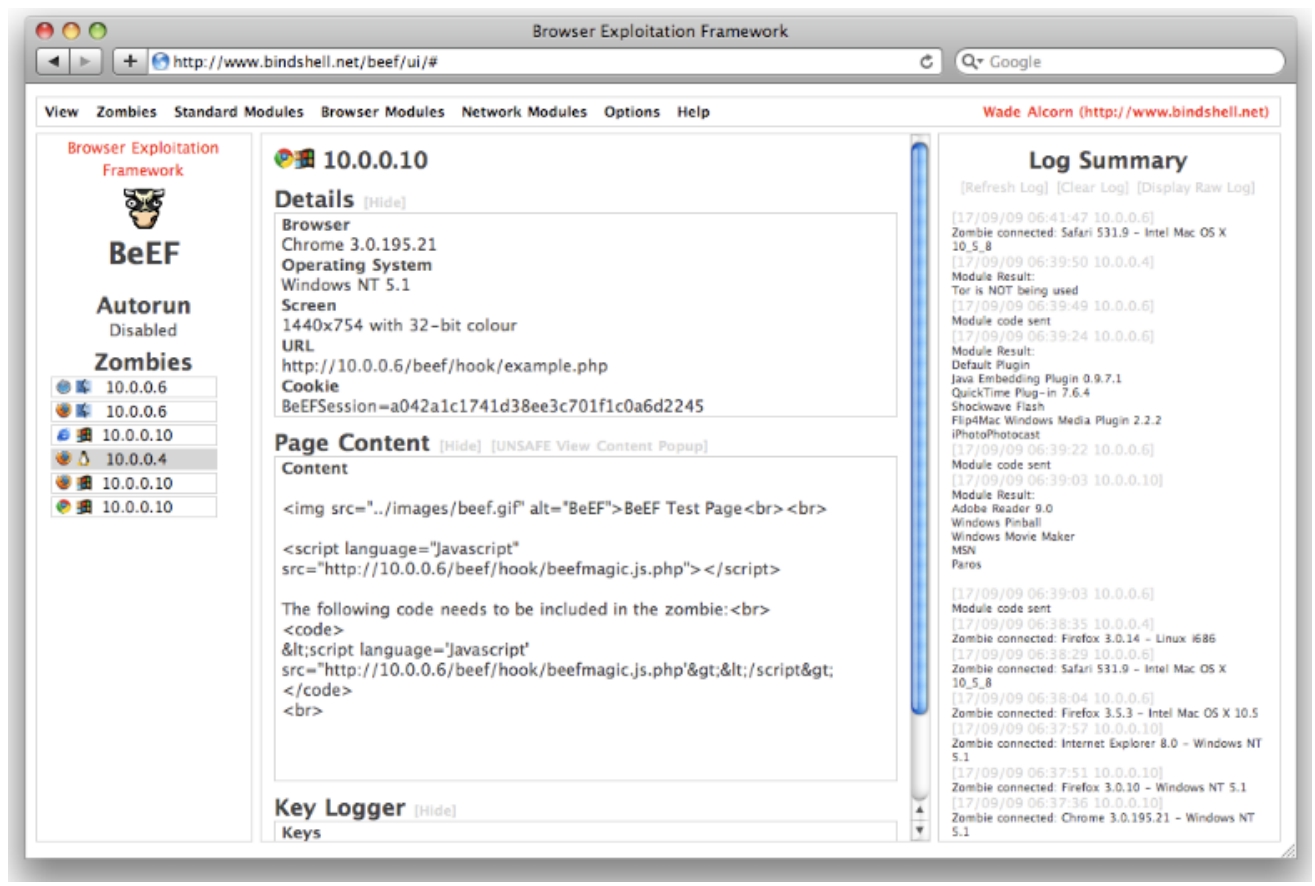1315x886 pixels.
Task: Click the plus add-bookmark button
Action: coord(130,61)
